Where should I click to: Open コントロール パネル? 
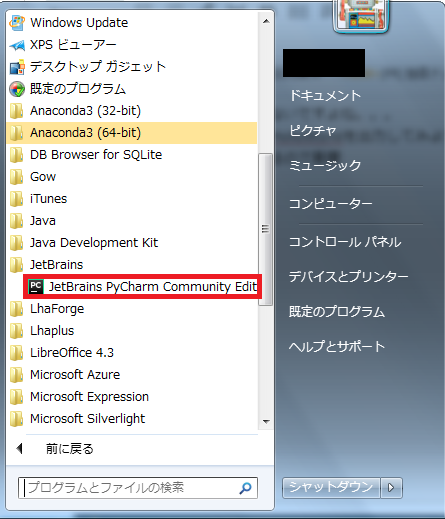point(345,242)
